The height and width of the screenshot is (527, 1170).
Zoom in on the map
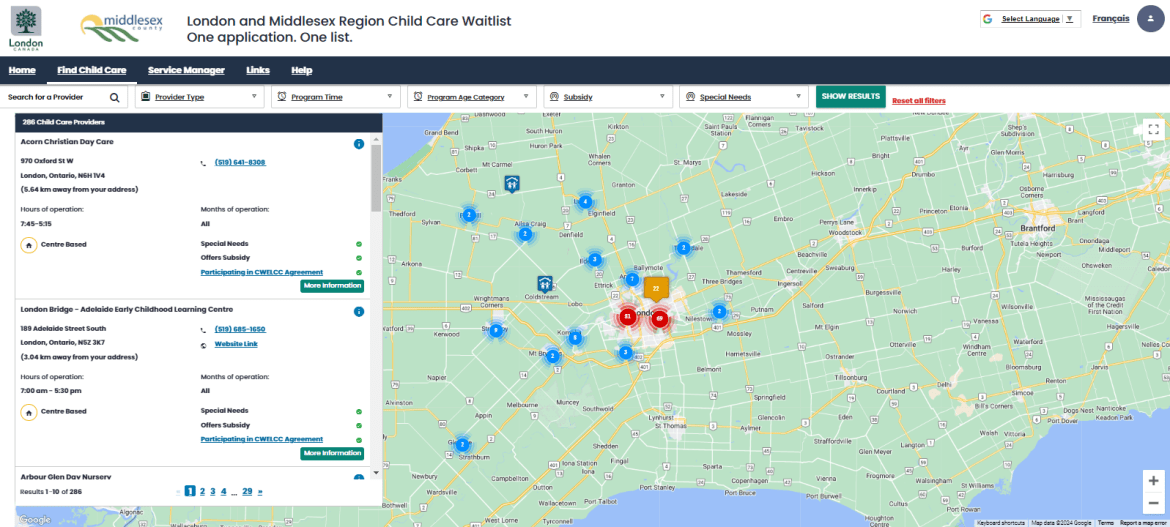(x=1153, y=480)
